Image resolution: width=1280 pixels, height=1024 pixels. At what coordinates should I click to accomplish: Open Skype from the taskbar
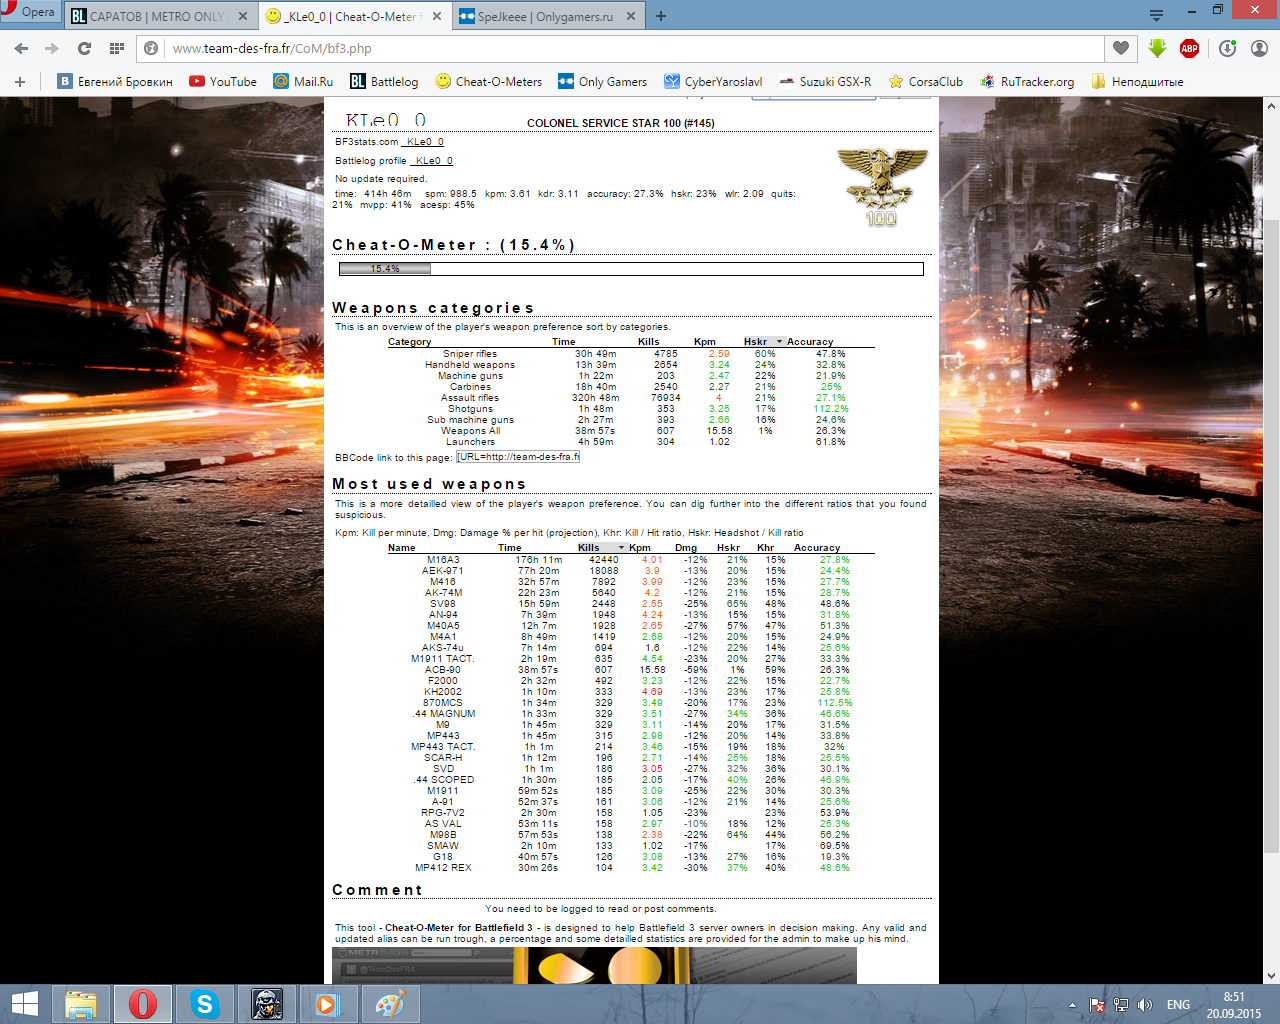click(x=204, y=1003)
